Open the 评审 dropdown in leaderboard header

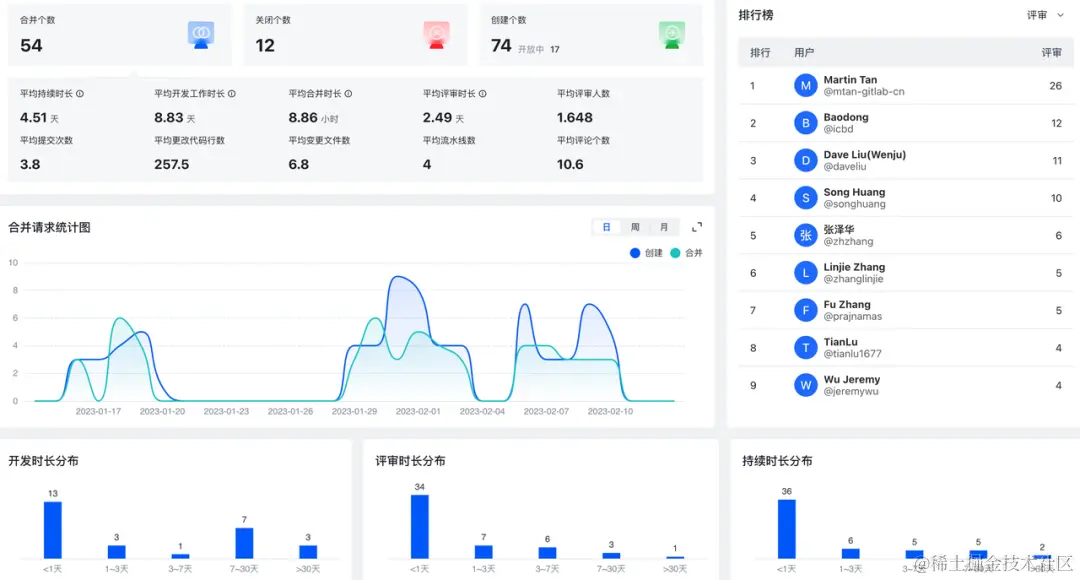point(1045,15)
